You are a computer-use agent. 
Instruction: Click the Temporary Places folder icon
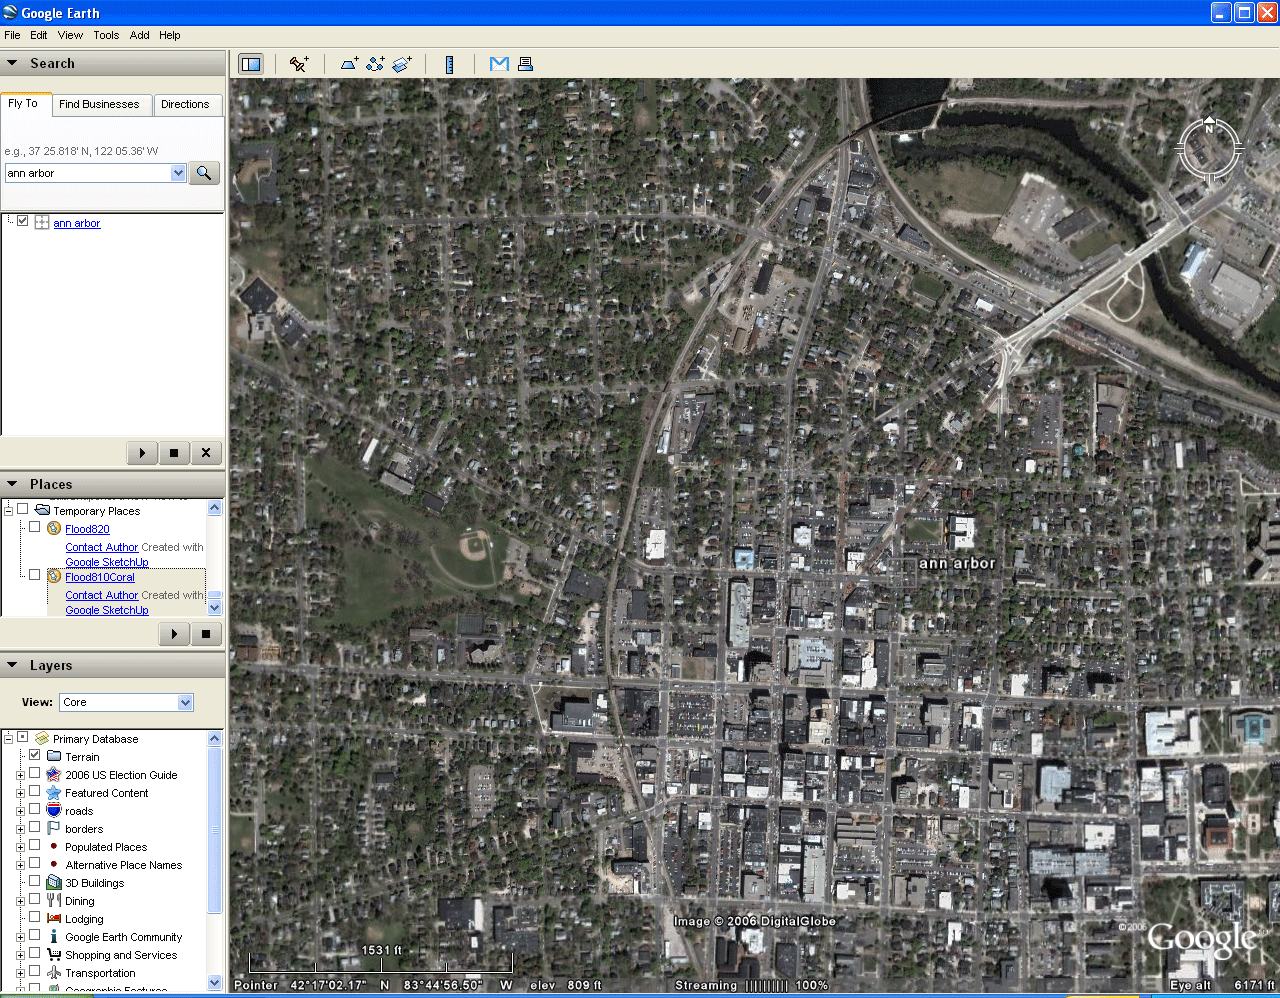coord(42,510)
